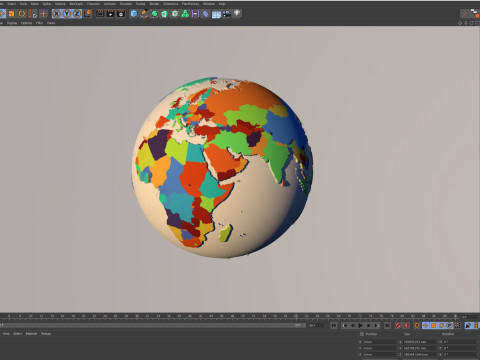This screenshot has height=360, width=480.
Task: Open the Character menu
Action: (93, 4)
